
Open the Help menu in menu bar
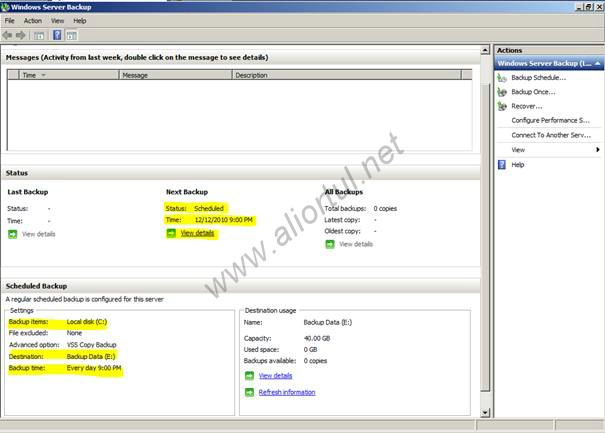(x=80, y=21)
